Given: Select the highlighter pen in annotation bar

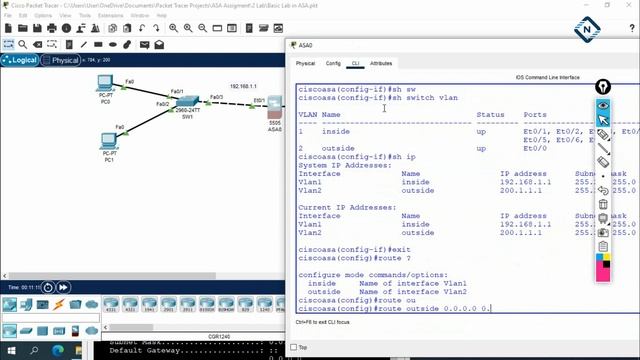Looking at the screenshot, I should (x=603, y=135).
